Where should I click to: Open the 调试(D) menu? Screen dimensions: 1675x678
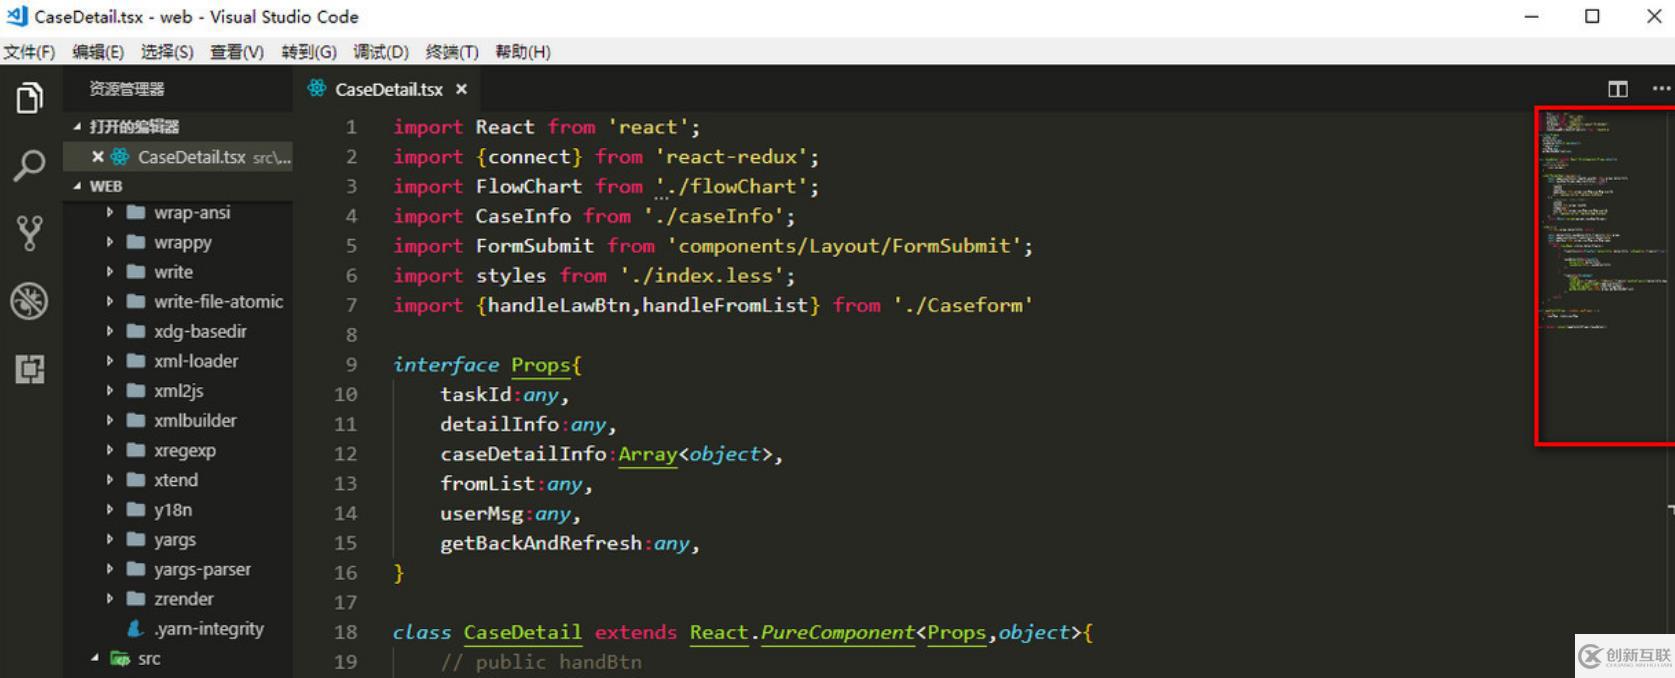coord(381,52)
